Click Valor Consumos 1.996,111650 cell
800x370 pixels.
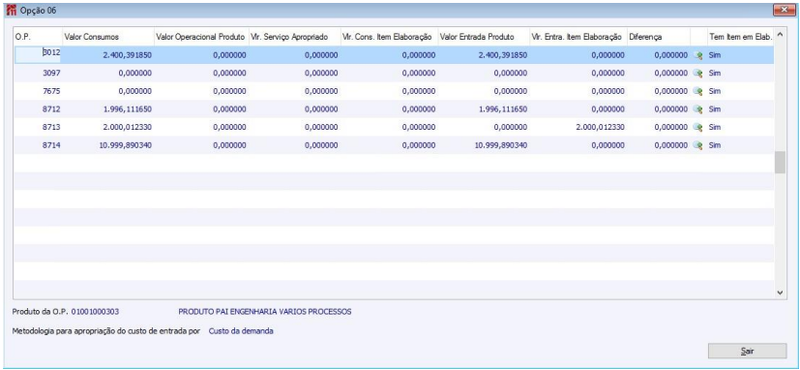click(108, 109)
